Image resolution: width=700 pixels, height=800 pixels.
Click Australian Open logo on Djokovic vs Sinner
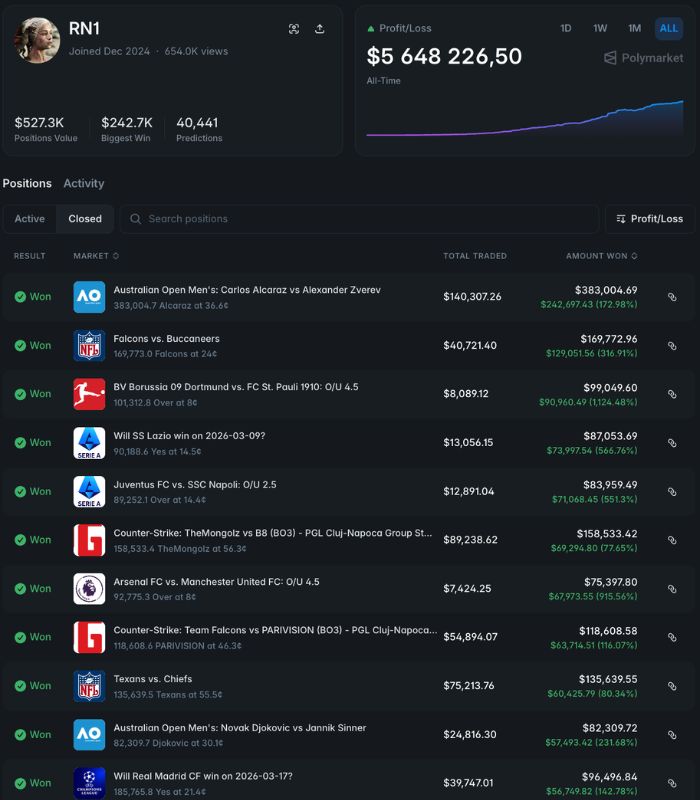point(89,735)
